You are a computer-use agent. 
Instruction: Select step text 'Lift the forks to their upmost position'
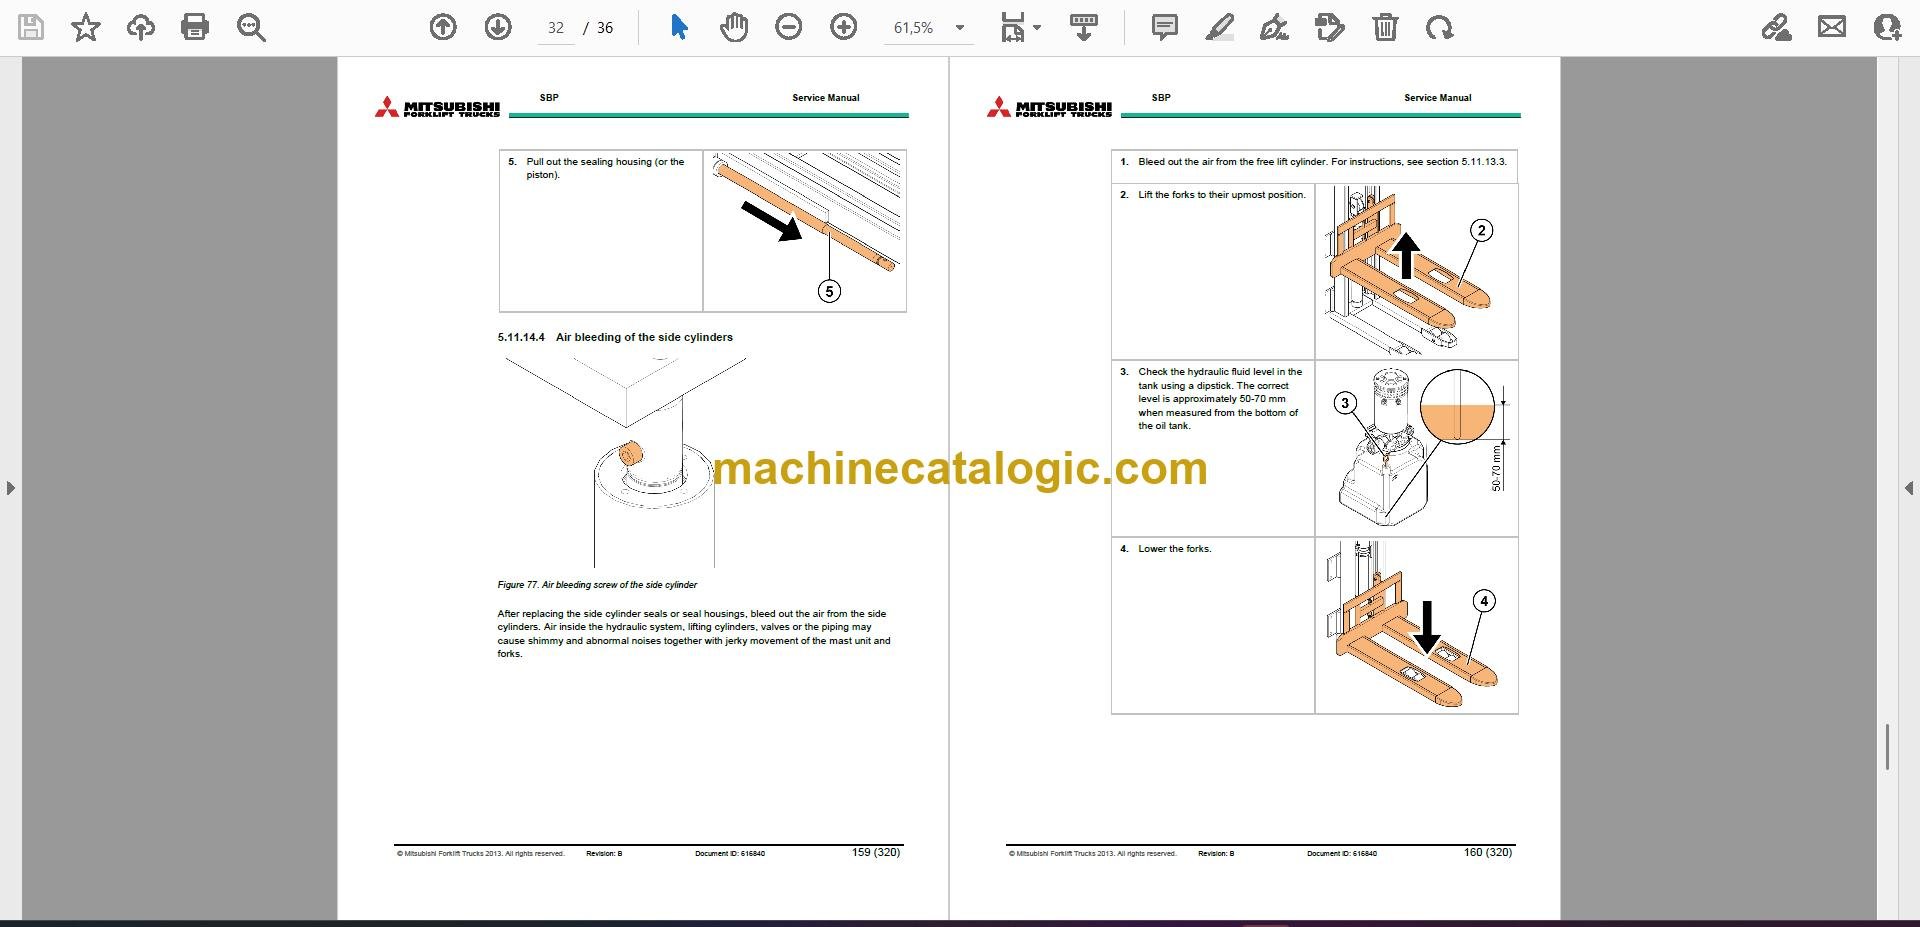tap(1222, 195)
